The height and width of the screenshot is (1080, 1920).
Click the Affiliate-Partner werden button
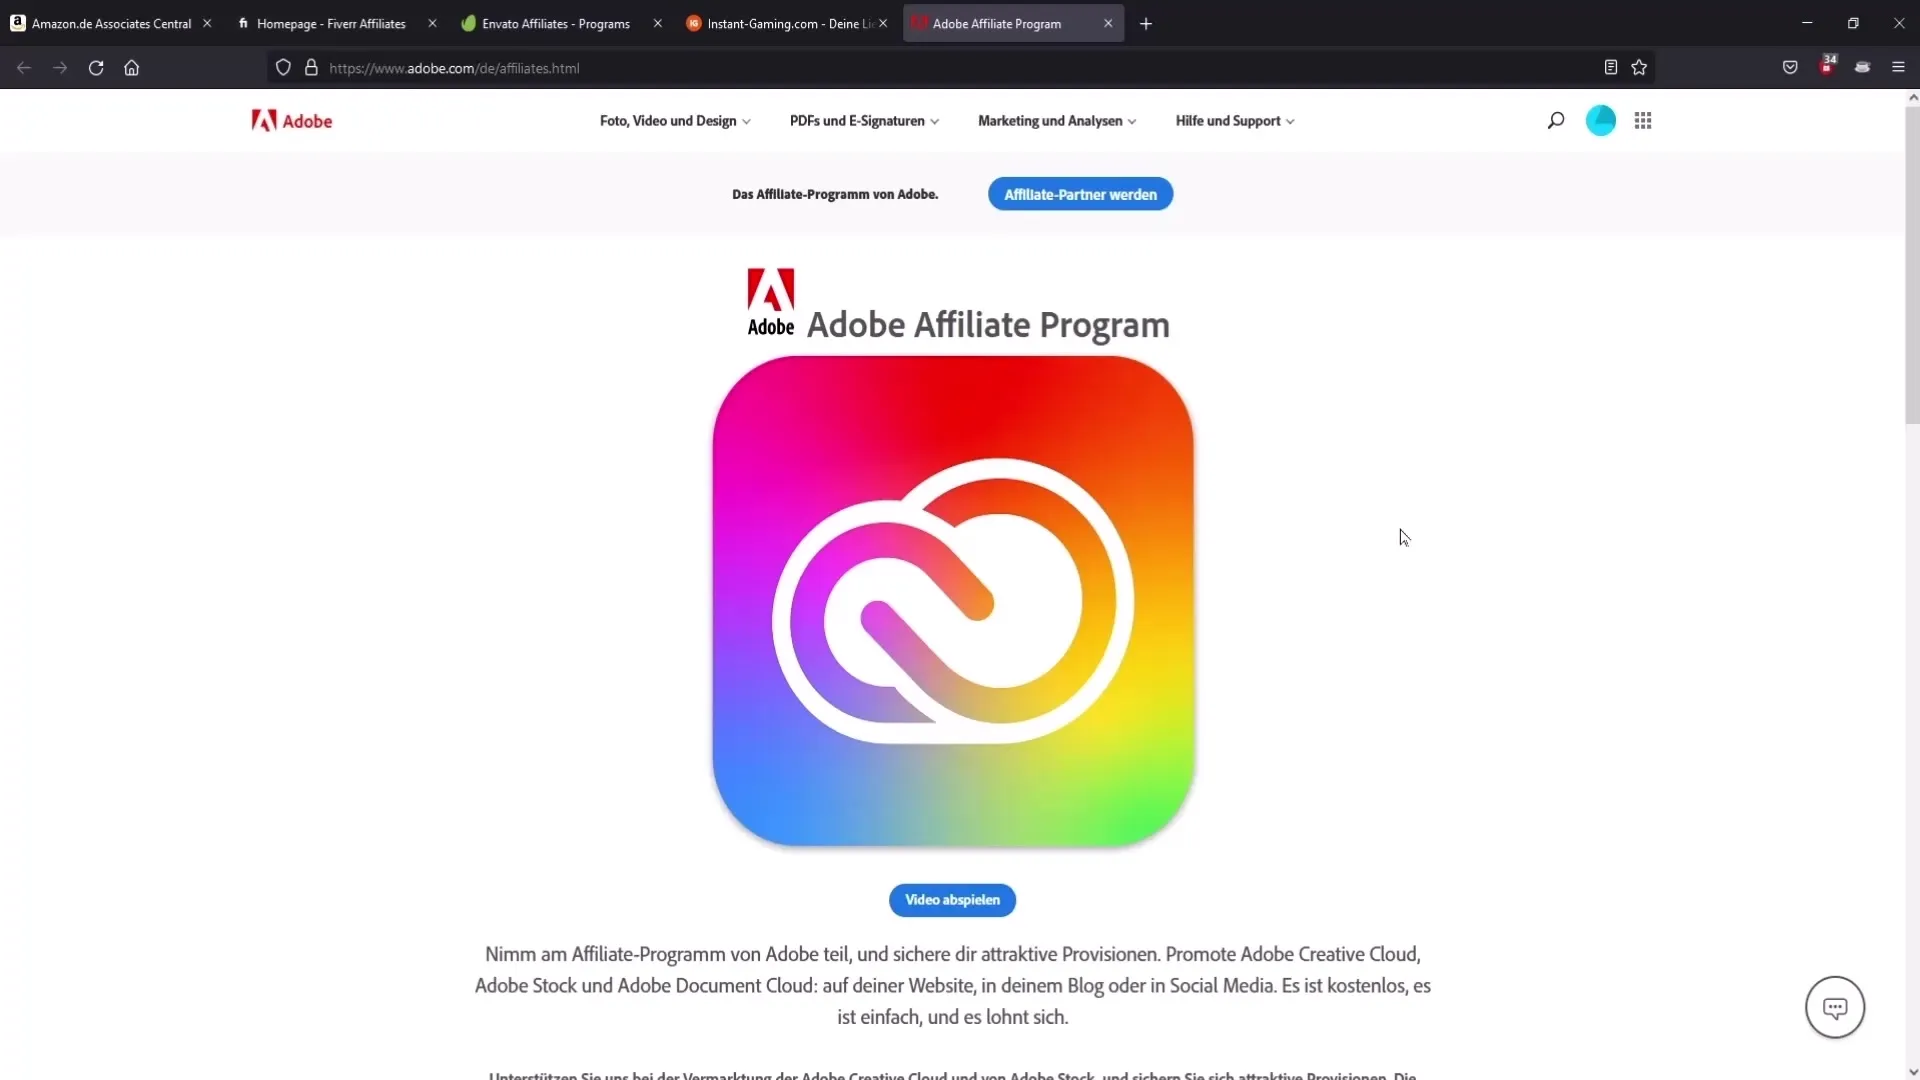point(1080,194)
